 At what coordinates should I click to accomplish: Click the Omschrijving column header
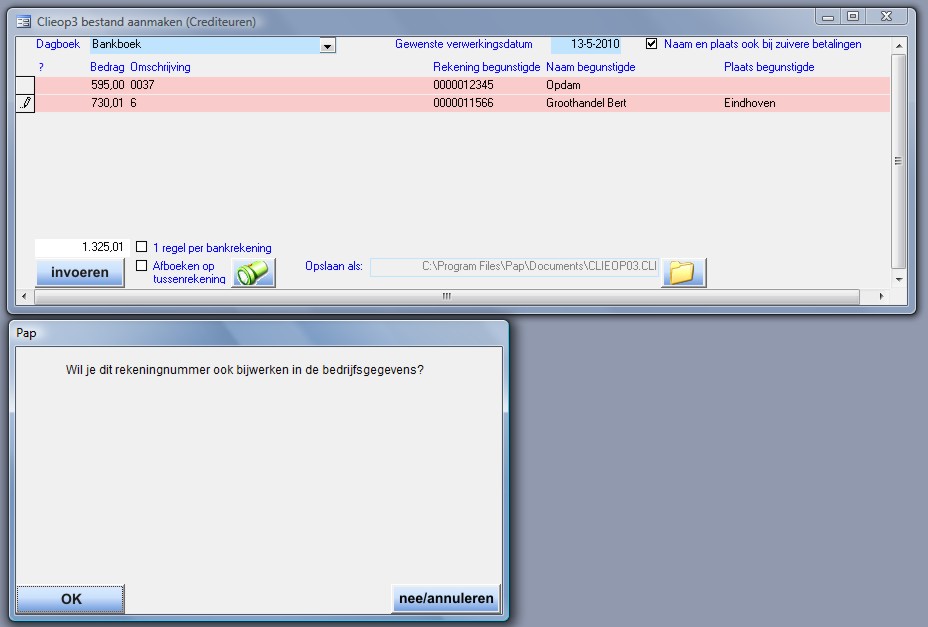pyautogui.click(x=160, y=67)
